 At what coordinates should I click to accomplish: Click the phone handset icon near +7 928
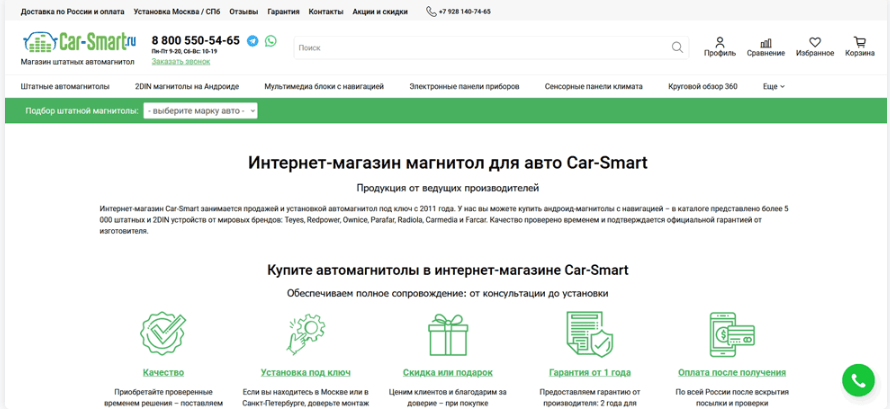tap(431, 11)
